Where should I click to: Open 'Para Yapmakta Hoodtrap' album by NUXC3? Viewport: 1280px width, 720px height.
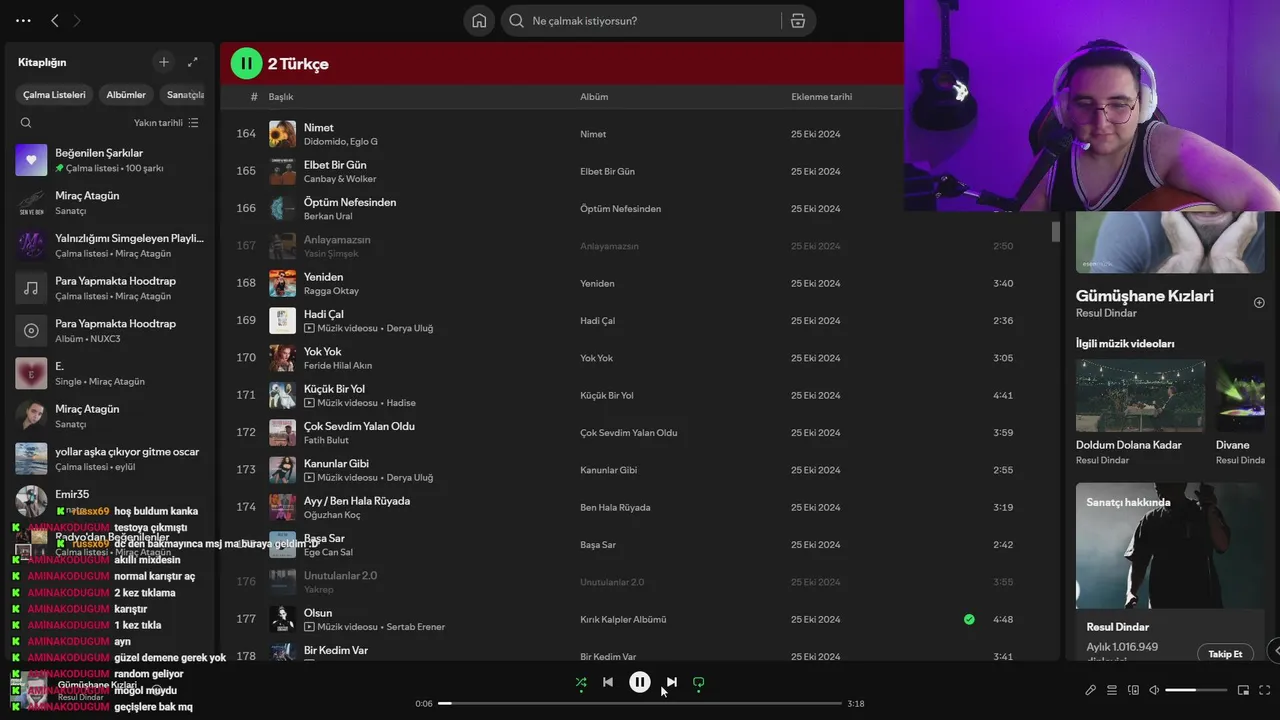pyautogui.click(x=110, y=330)
